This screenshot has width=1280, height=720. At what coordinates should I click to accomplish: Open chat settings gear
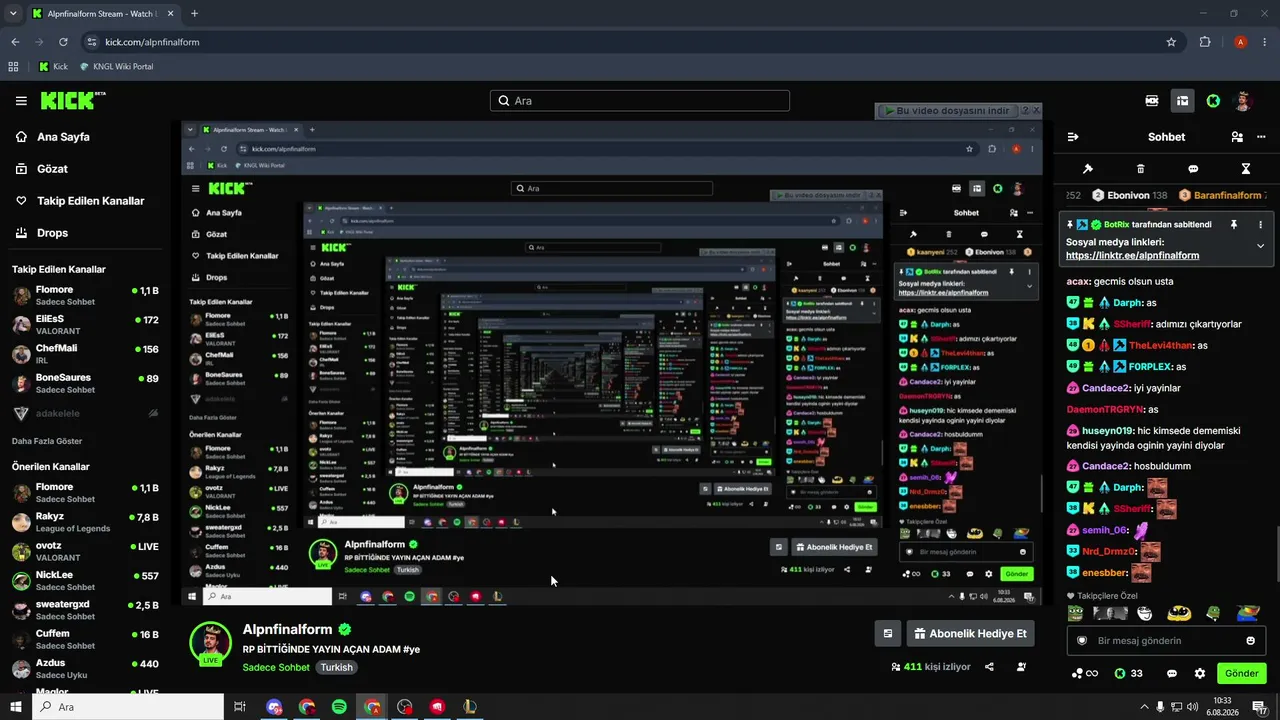point(1200,674)
